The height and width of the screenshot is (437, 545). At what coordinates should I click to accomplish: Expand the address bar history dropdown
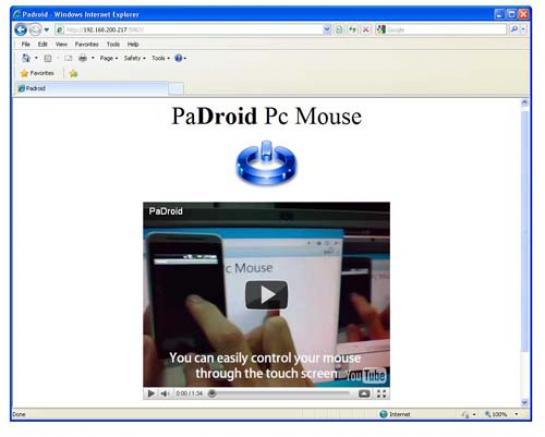pyautogui.click(x=327, y=30)
